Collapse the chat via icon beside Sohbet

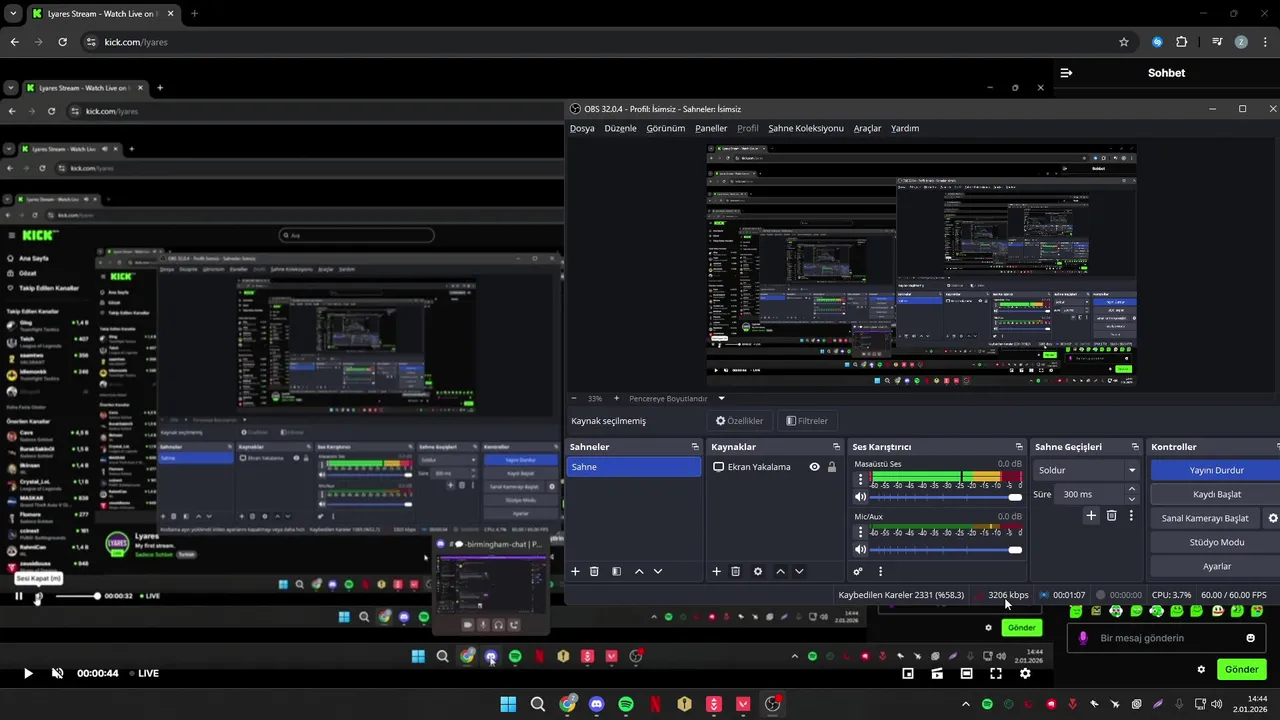pos(1066,73)
